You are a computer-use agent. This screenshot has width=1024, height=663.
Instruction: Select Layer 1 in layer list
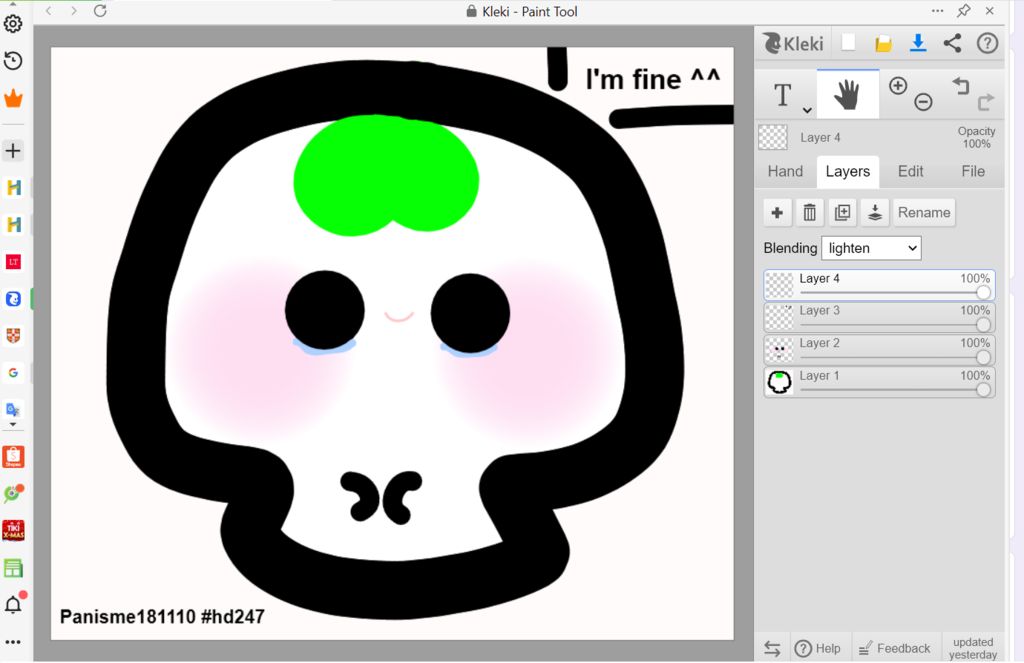point(879,383)
